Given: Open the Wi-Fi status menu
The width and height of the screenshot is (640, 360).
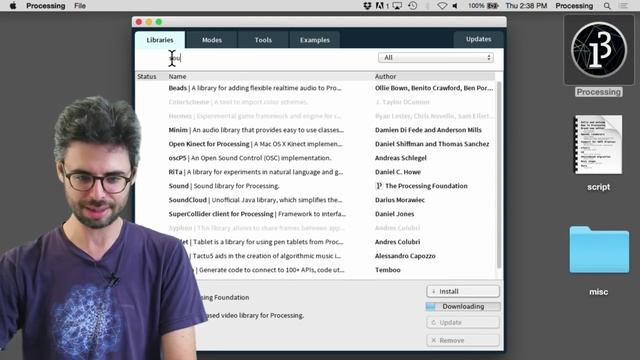Looking at the screenshot, I should [442, 6].
